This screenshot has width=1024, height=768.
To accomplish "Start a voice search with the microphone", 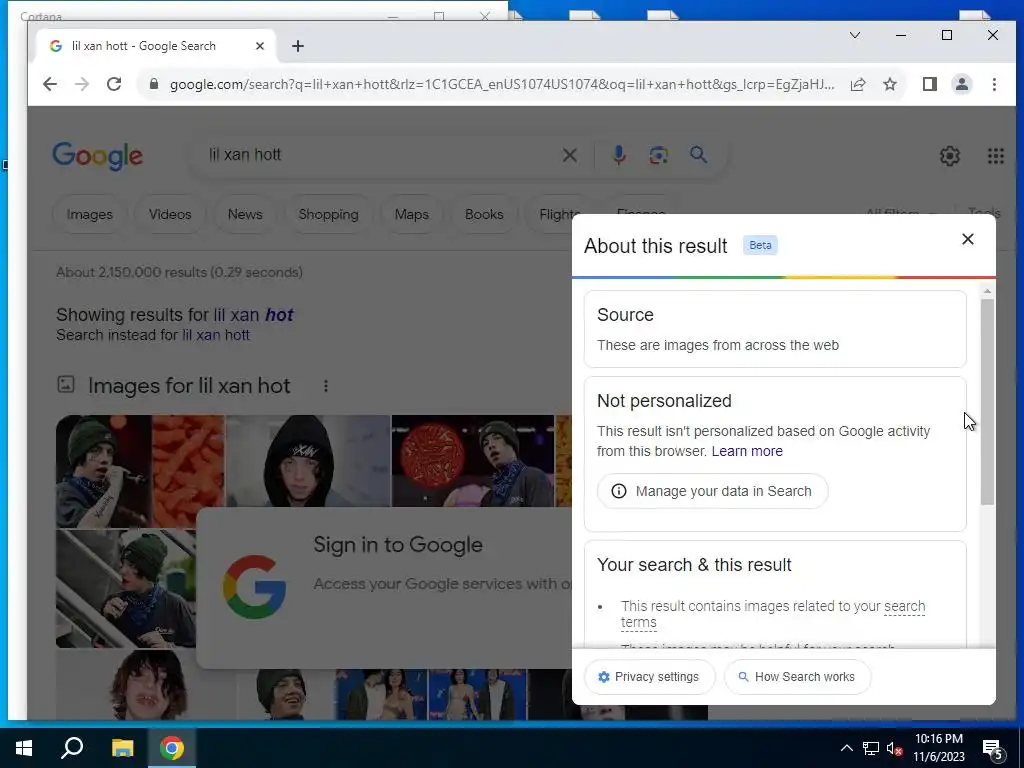I will coord(619,155).
